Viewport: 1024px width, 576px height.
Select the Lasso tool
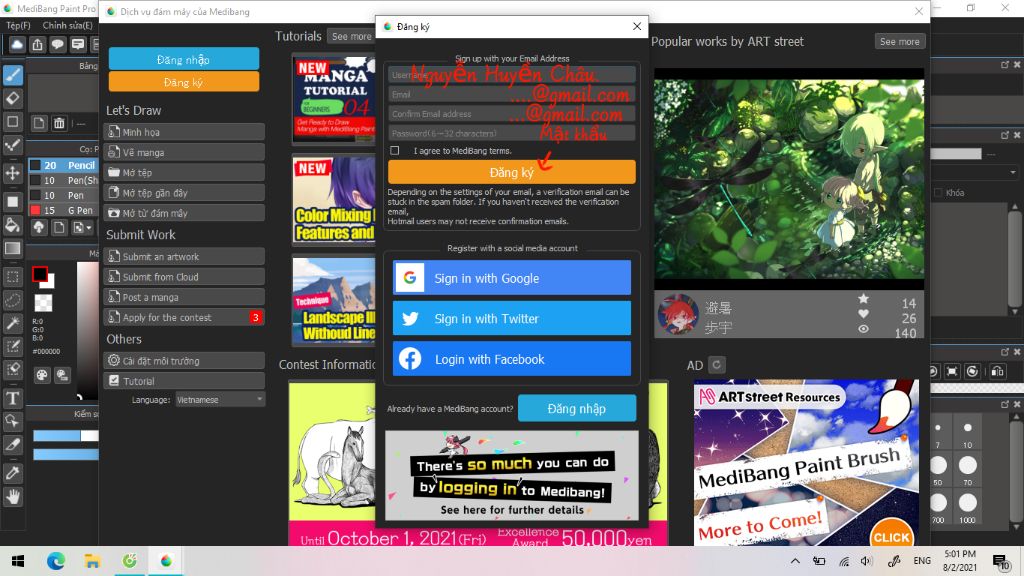pos(12,300)
